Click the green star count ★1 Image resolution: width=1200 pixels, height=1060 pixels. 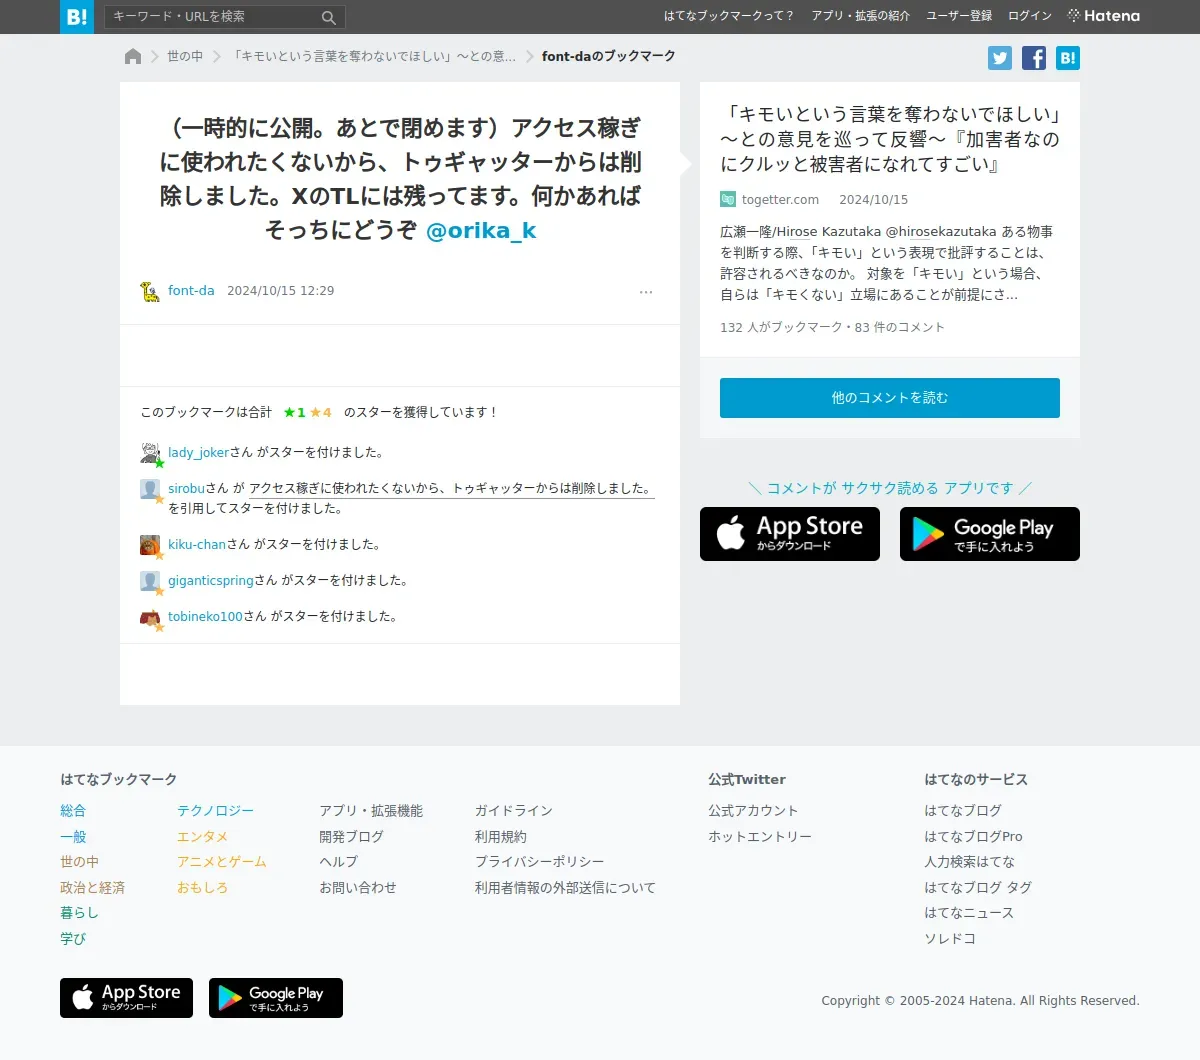pyautogui.click(x=294, y=412)
